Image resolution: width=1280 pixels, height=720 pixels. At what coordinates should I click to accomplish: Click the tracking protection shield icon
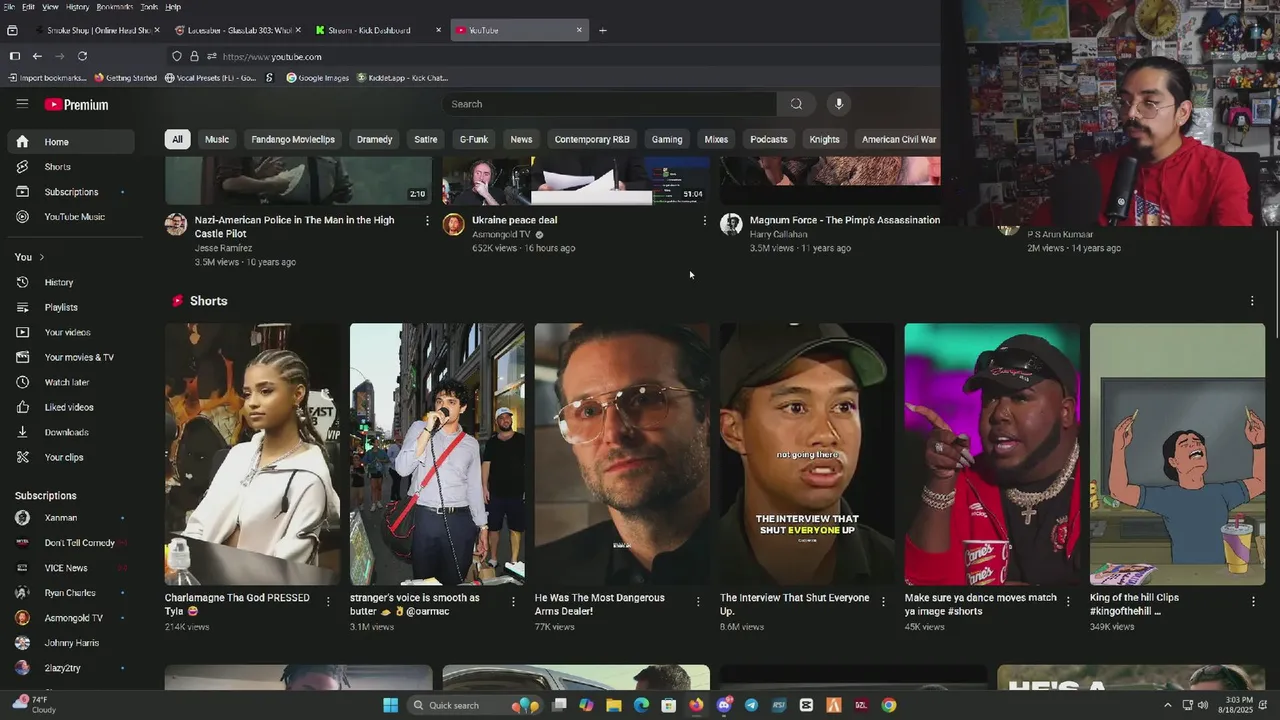pos(177,57)
